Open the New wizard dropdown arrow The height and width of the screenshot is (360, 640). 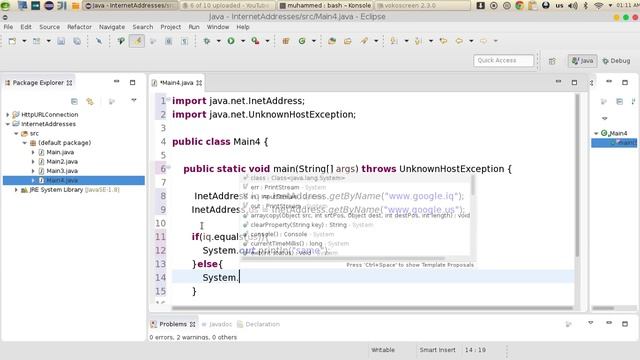pos(24,41)
